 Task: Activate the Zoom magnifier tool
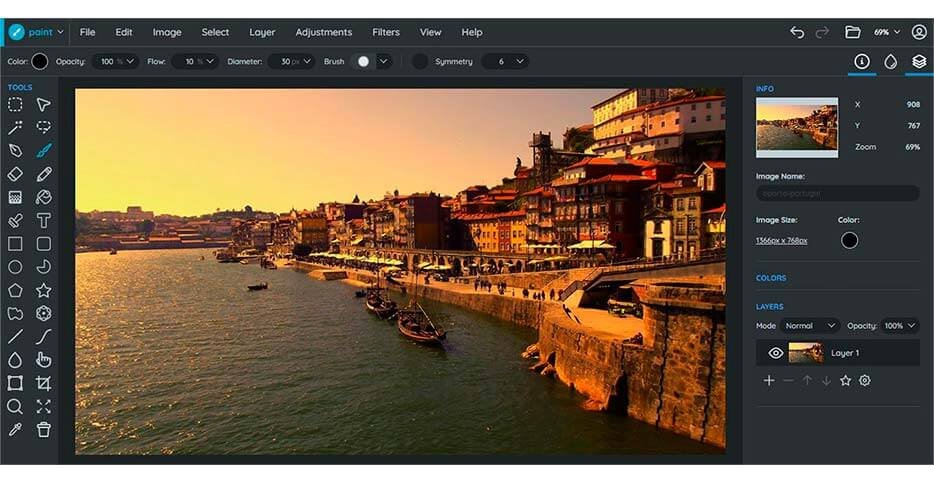coord(15,406)
